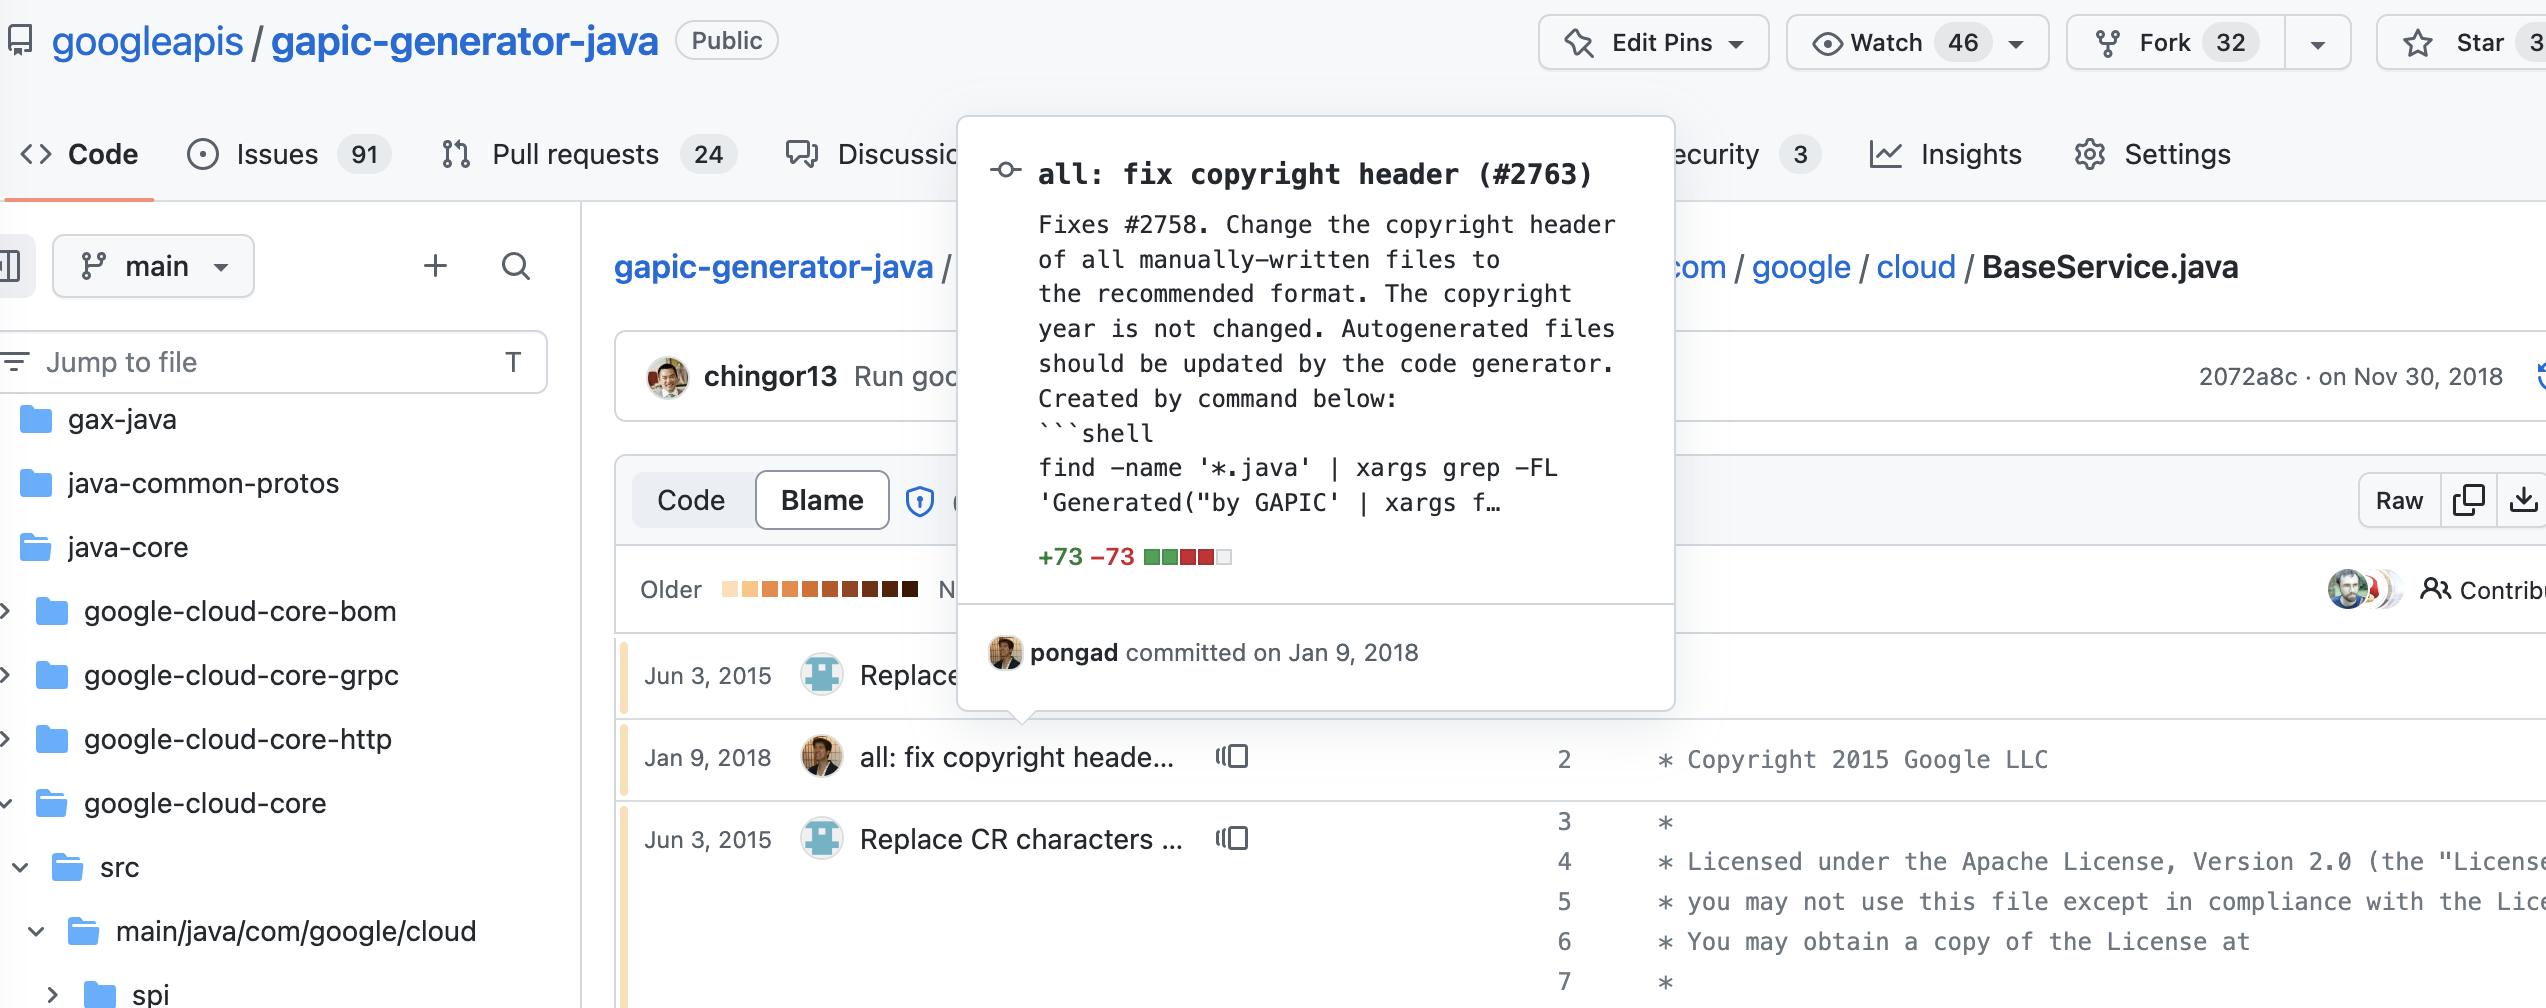Open the main branch selector
Viewport: 2546px width, 1008px height.
(153, 266)
